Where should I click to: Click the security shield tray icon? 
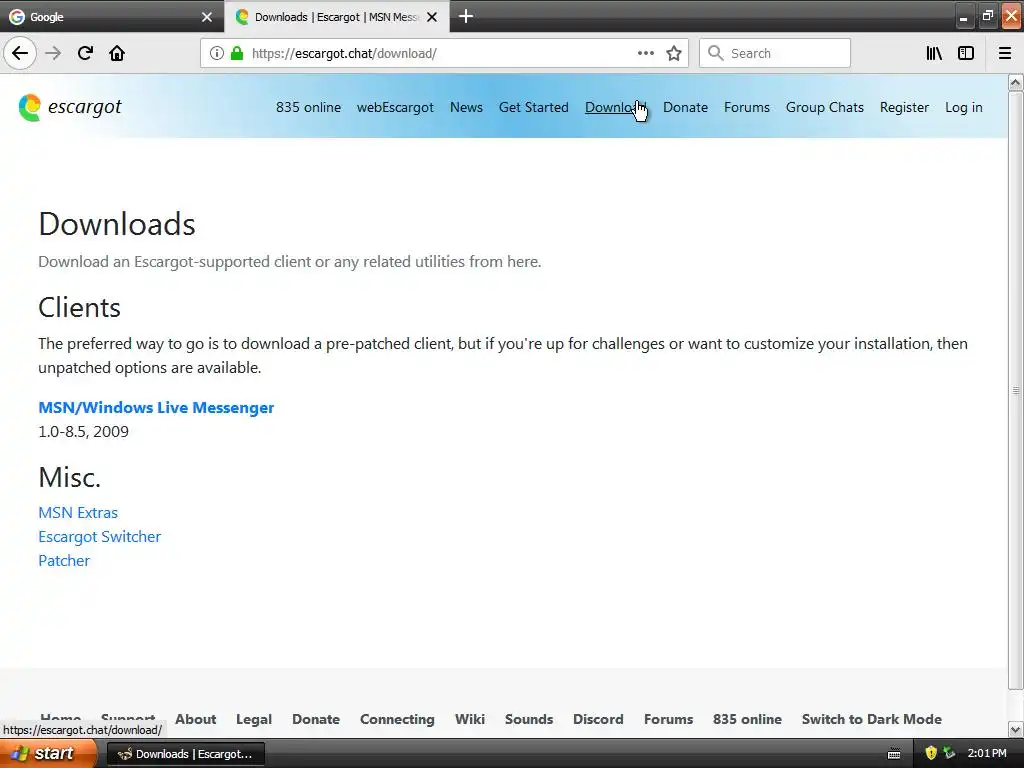pos(931,753)
